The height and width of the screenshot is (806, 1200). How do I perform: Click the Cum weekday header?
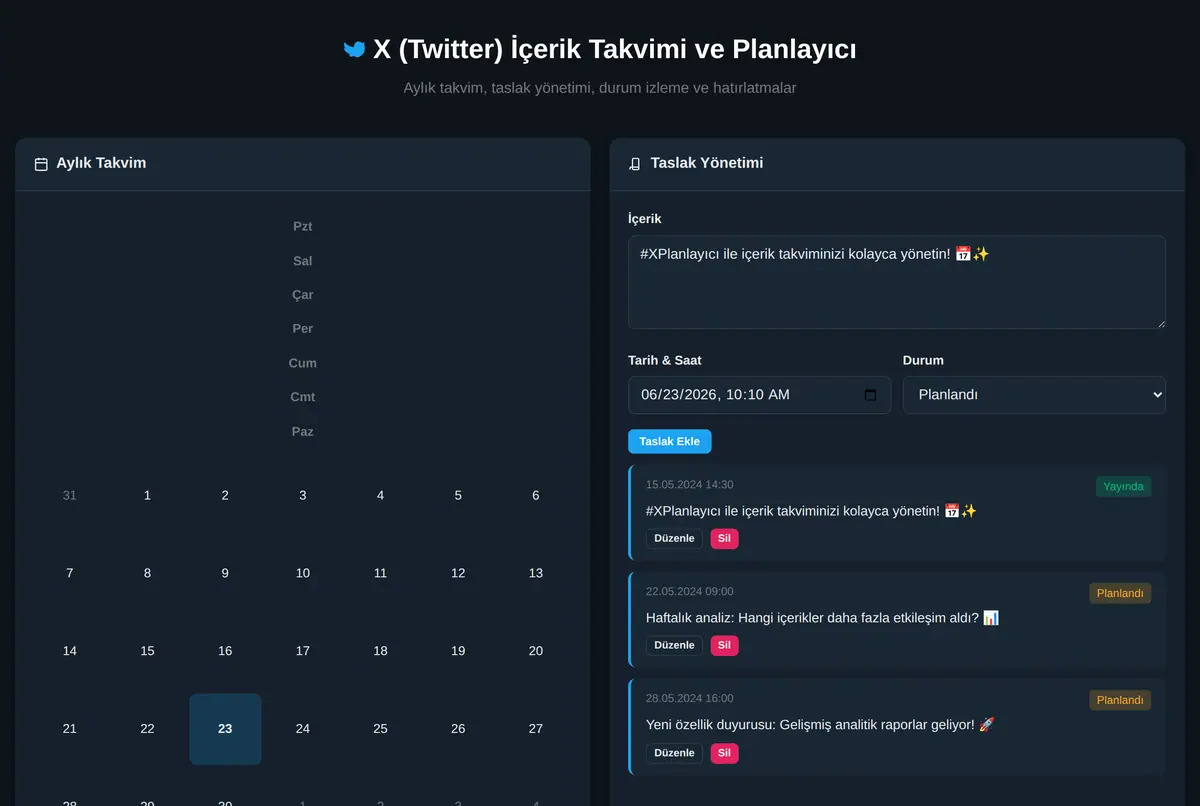(x=303, y=363)
